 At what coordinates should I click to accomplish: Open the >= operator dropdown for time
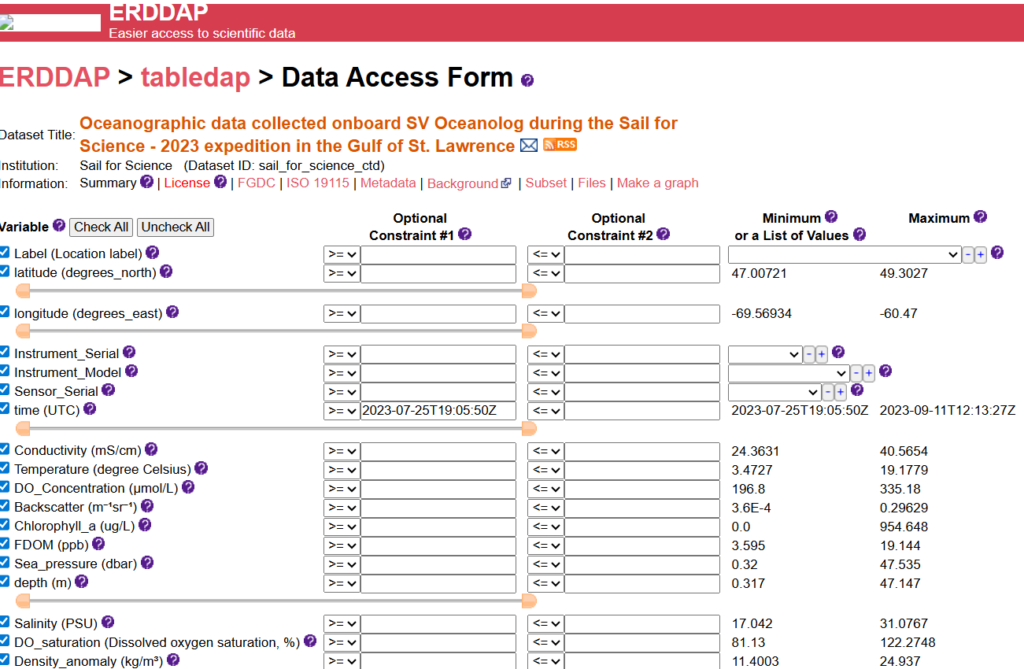341,411
